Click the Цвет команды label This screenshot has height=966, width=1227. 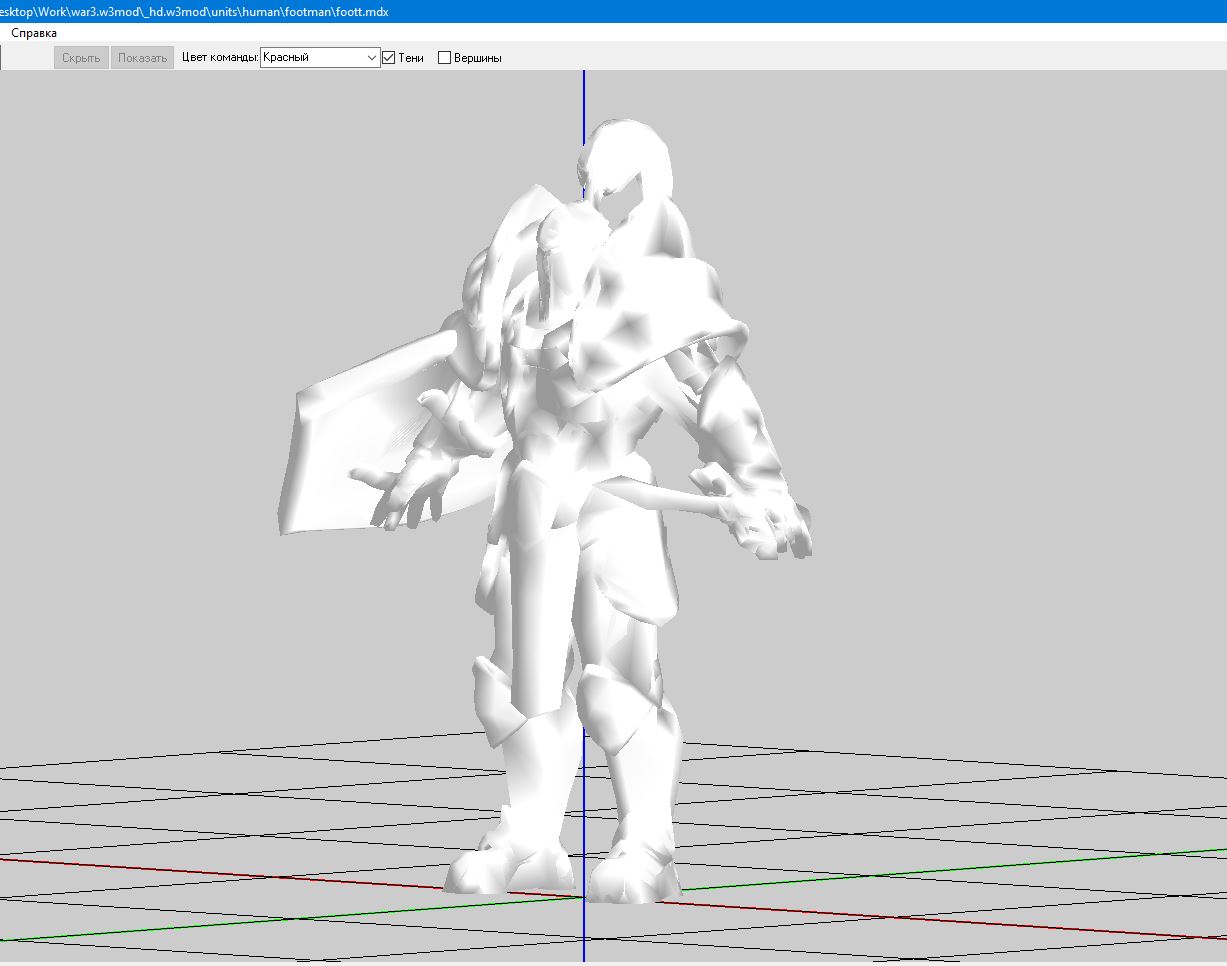tap(220, 58)
